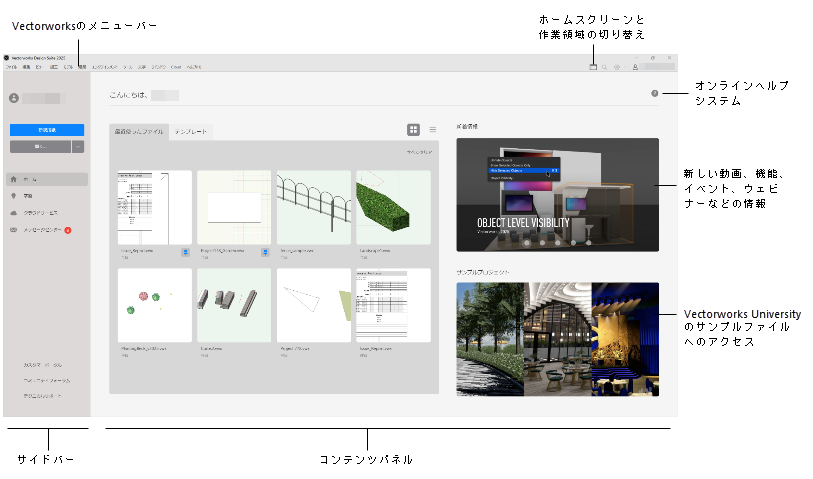Open the 編集 menu
The image size is (813, 479).
(26, 67)
